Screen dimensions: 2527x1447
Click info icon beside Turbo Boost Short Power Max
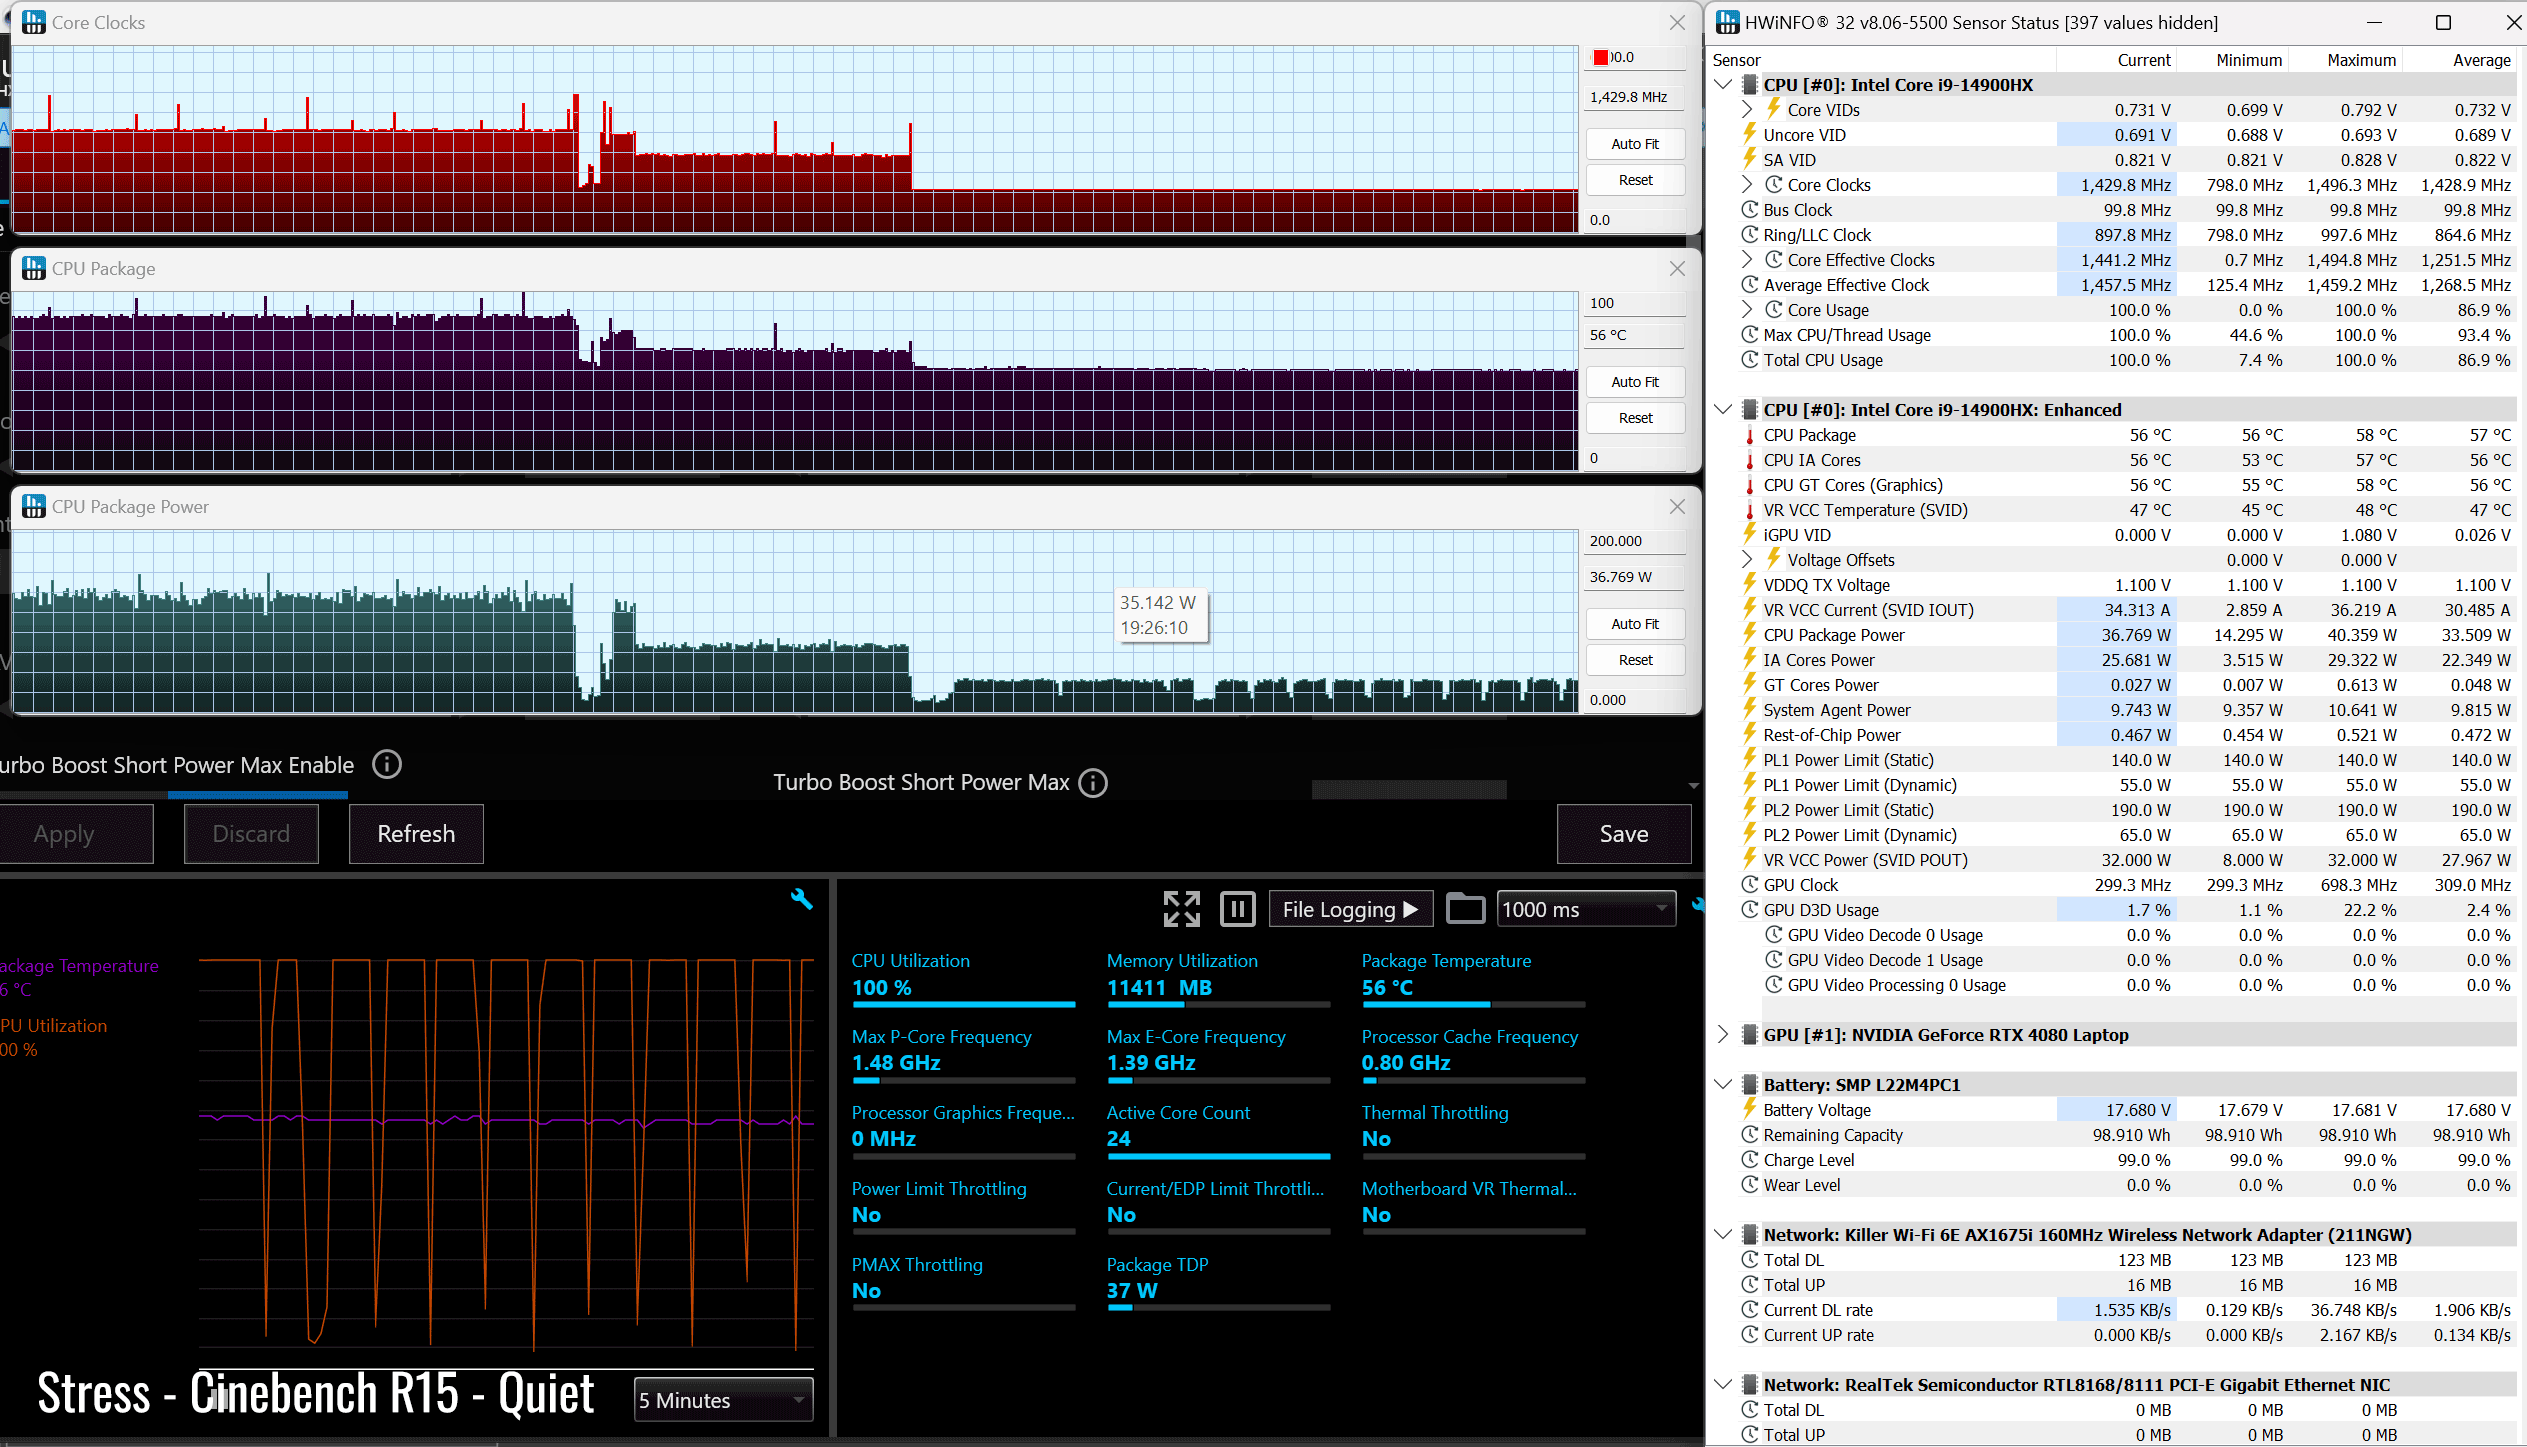(1094, 783)
